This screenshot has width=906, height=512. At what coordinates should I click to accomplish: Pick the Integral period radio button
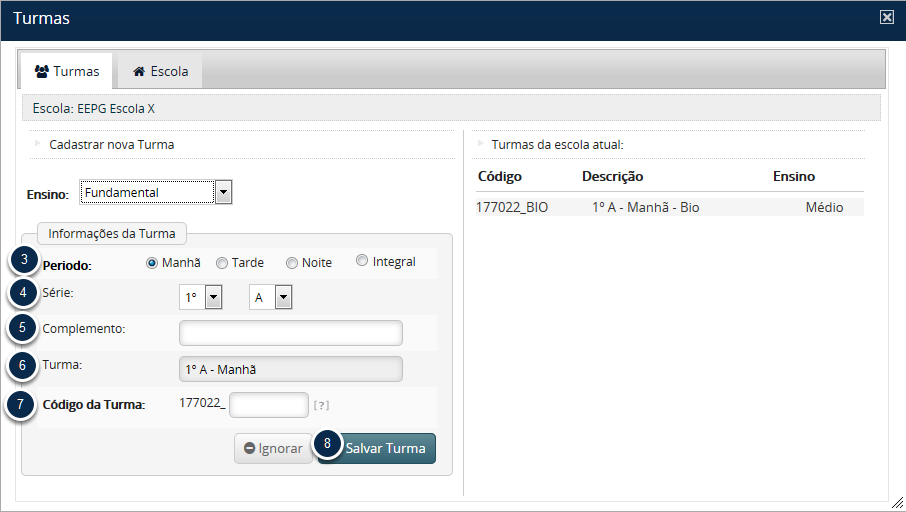[x=362, y=262]
